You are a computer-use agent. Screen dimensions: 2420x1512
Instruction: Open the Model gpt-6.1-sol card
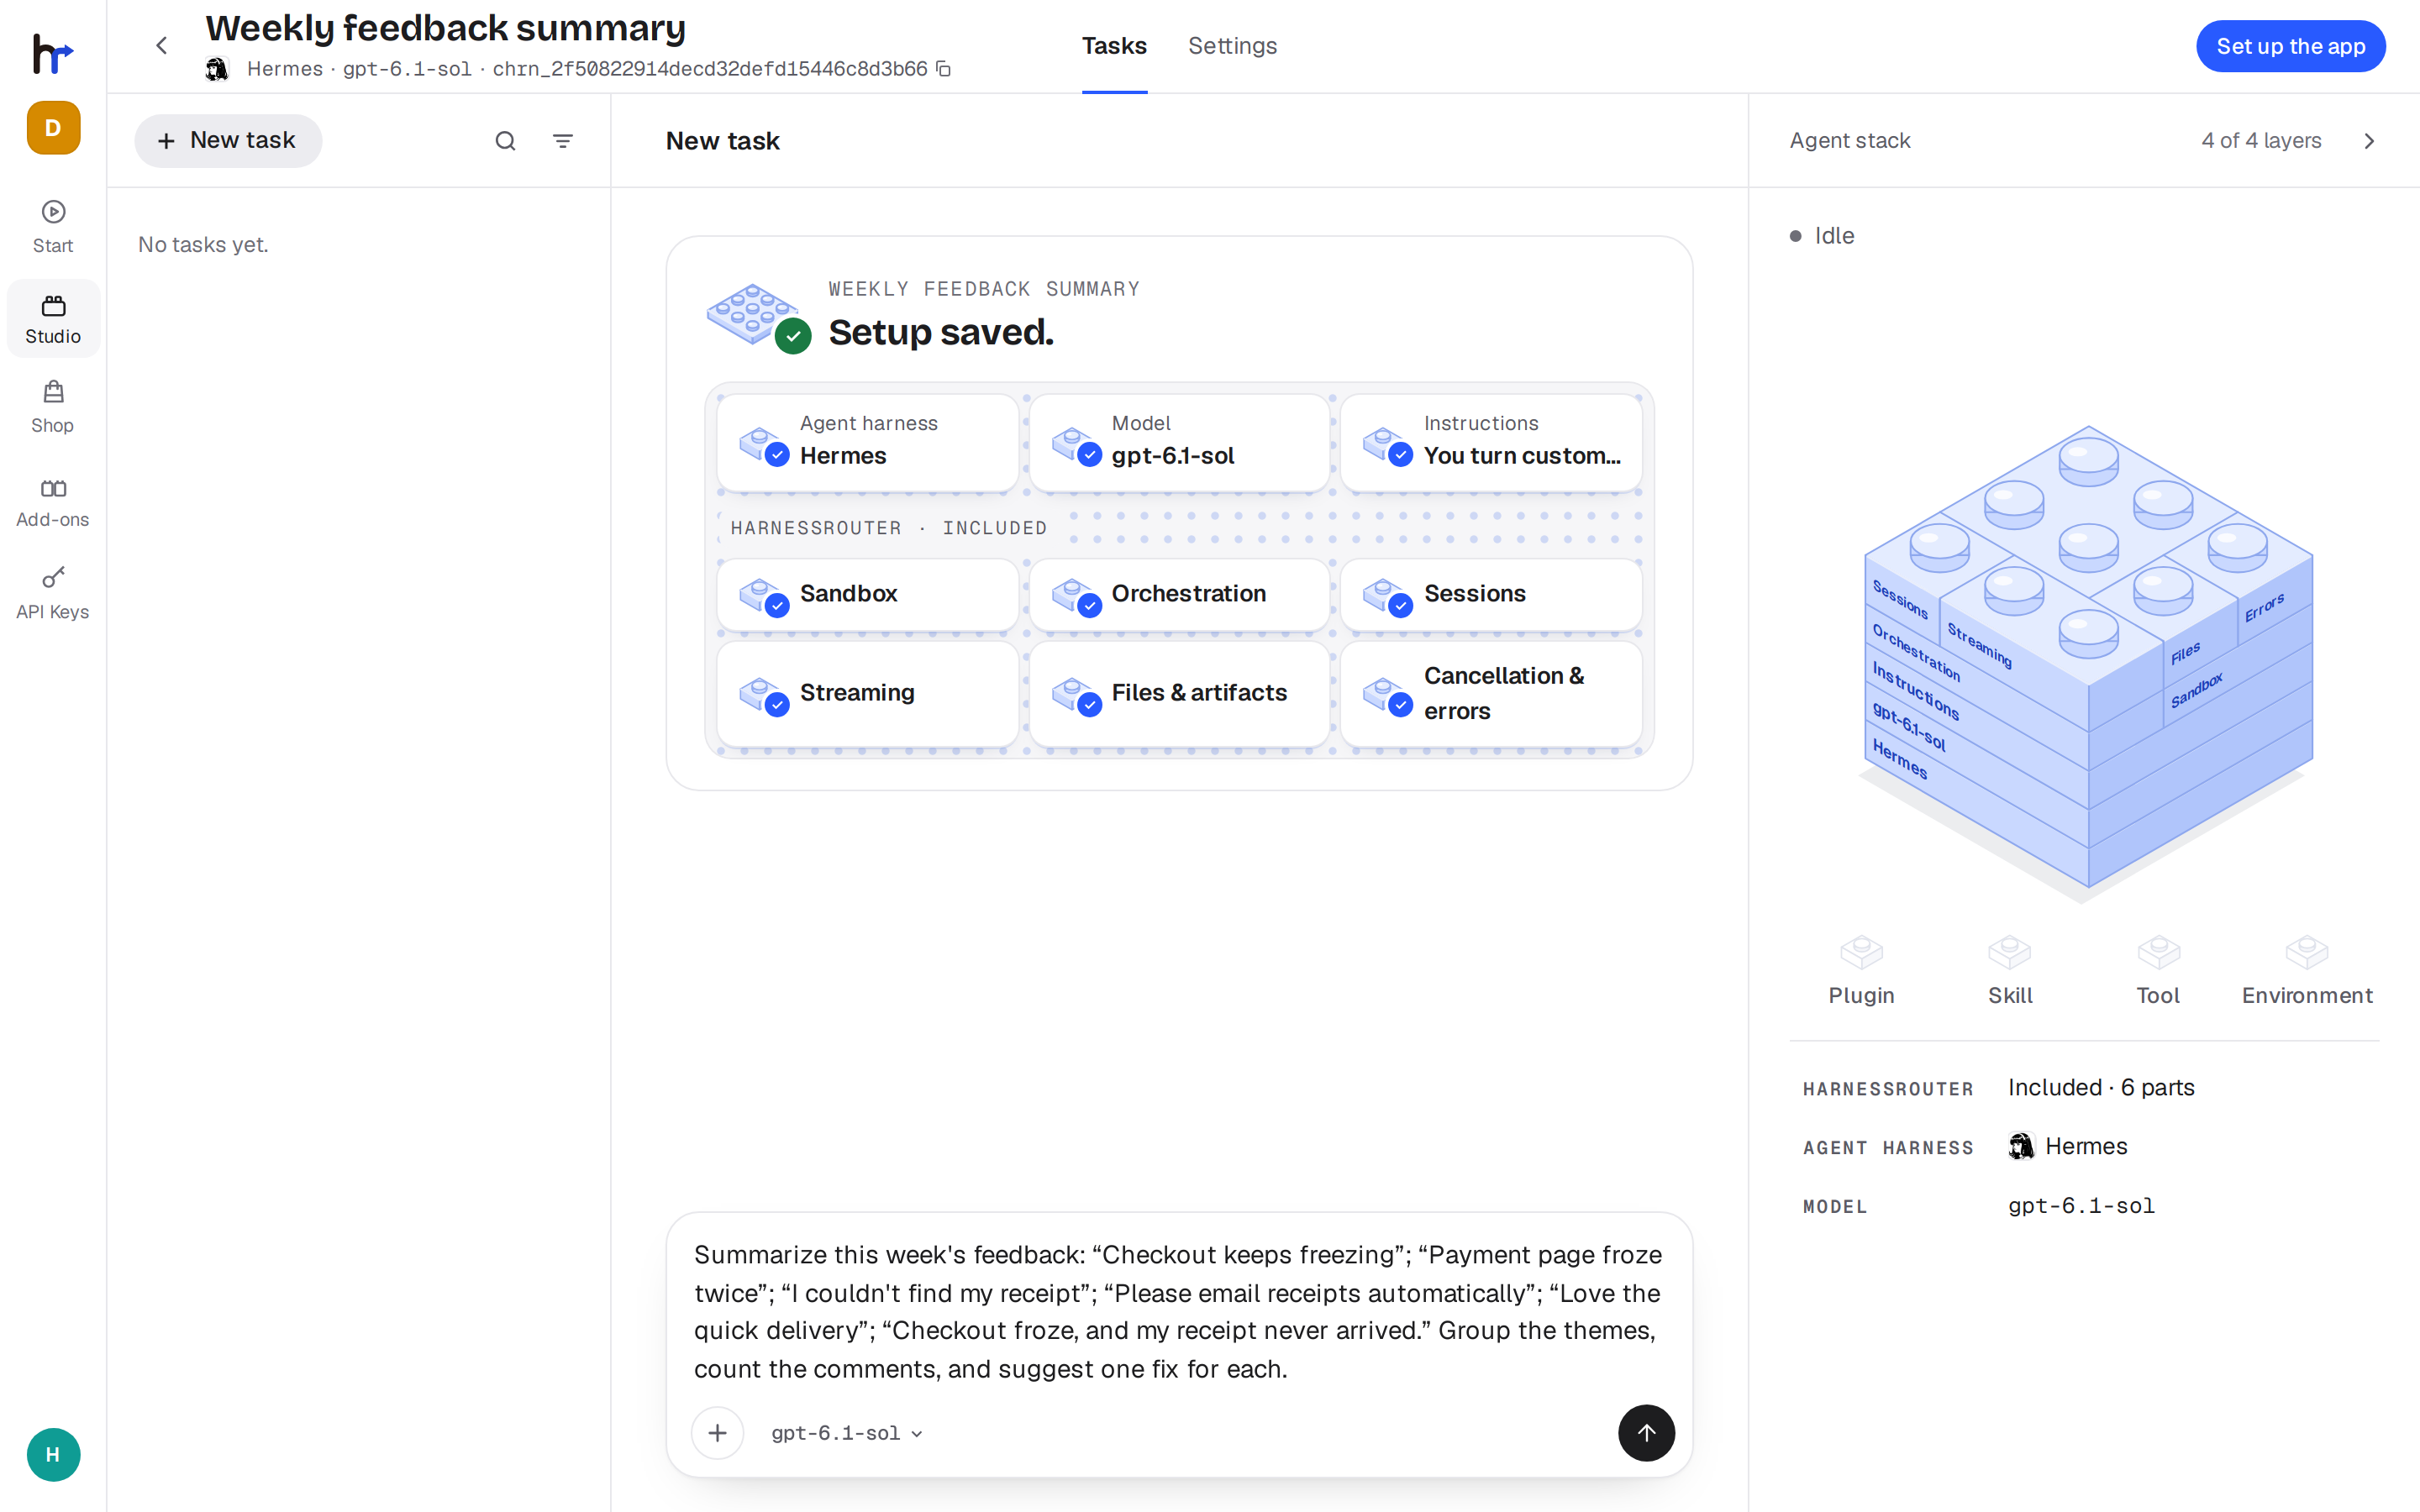[1179, 441]
